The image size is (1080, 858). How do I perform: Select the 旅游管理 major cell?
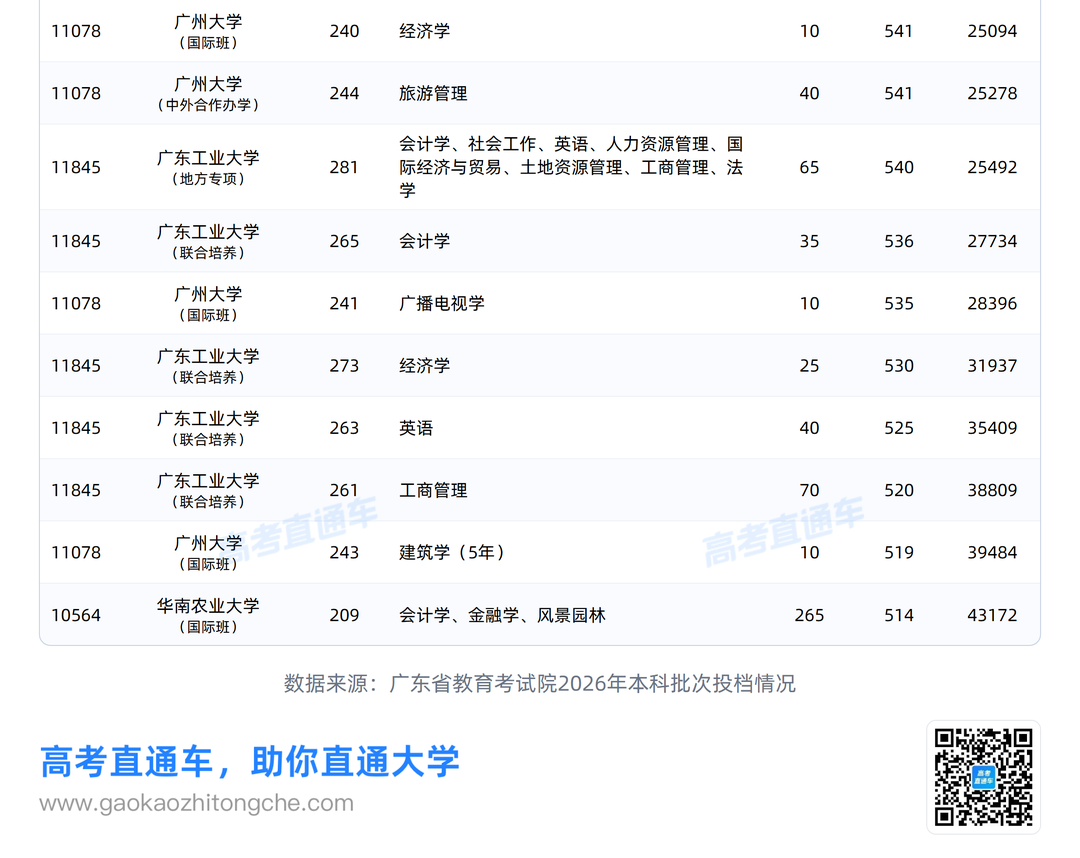[433, 93]
